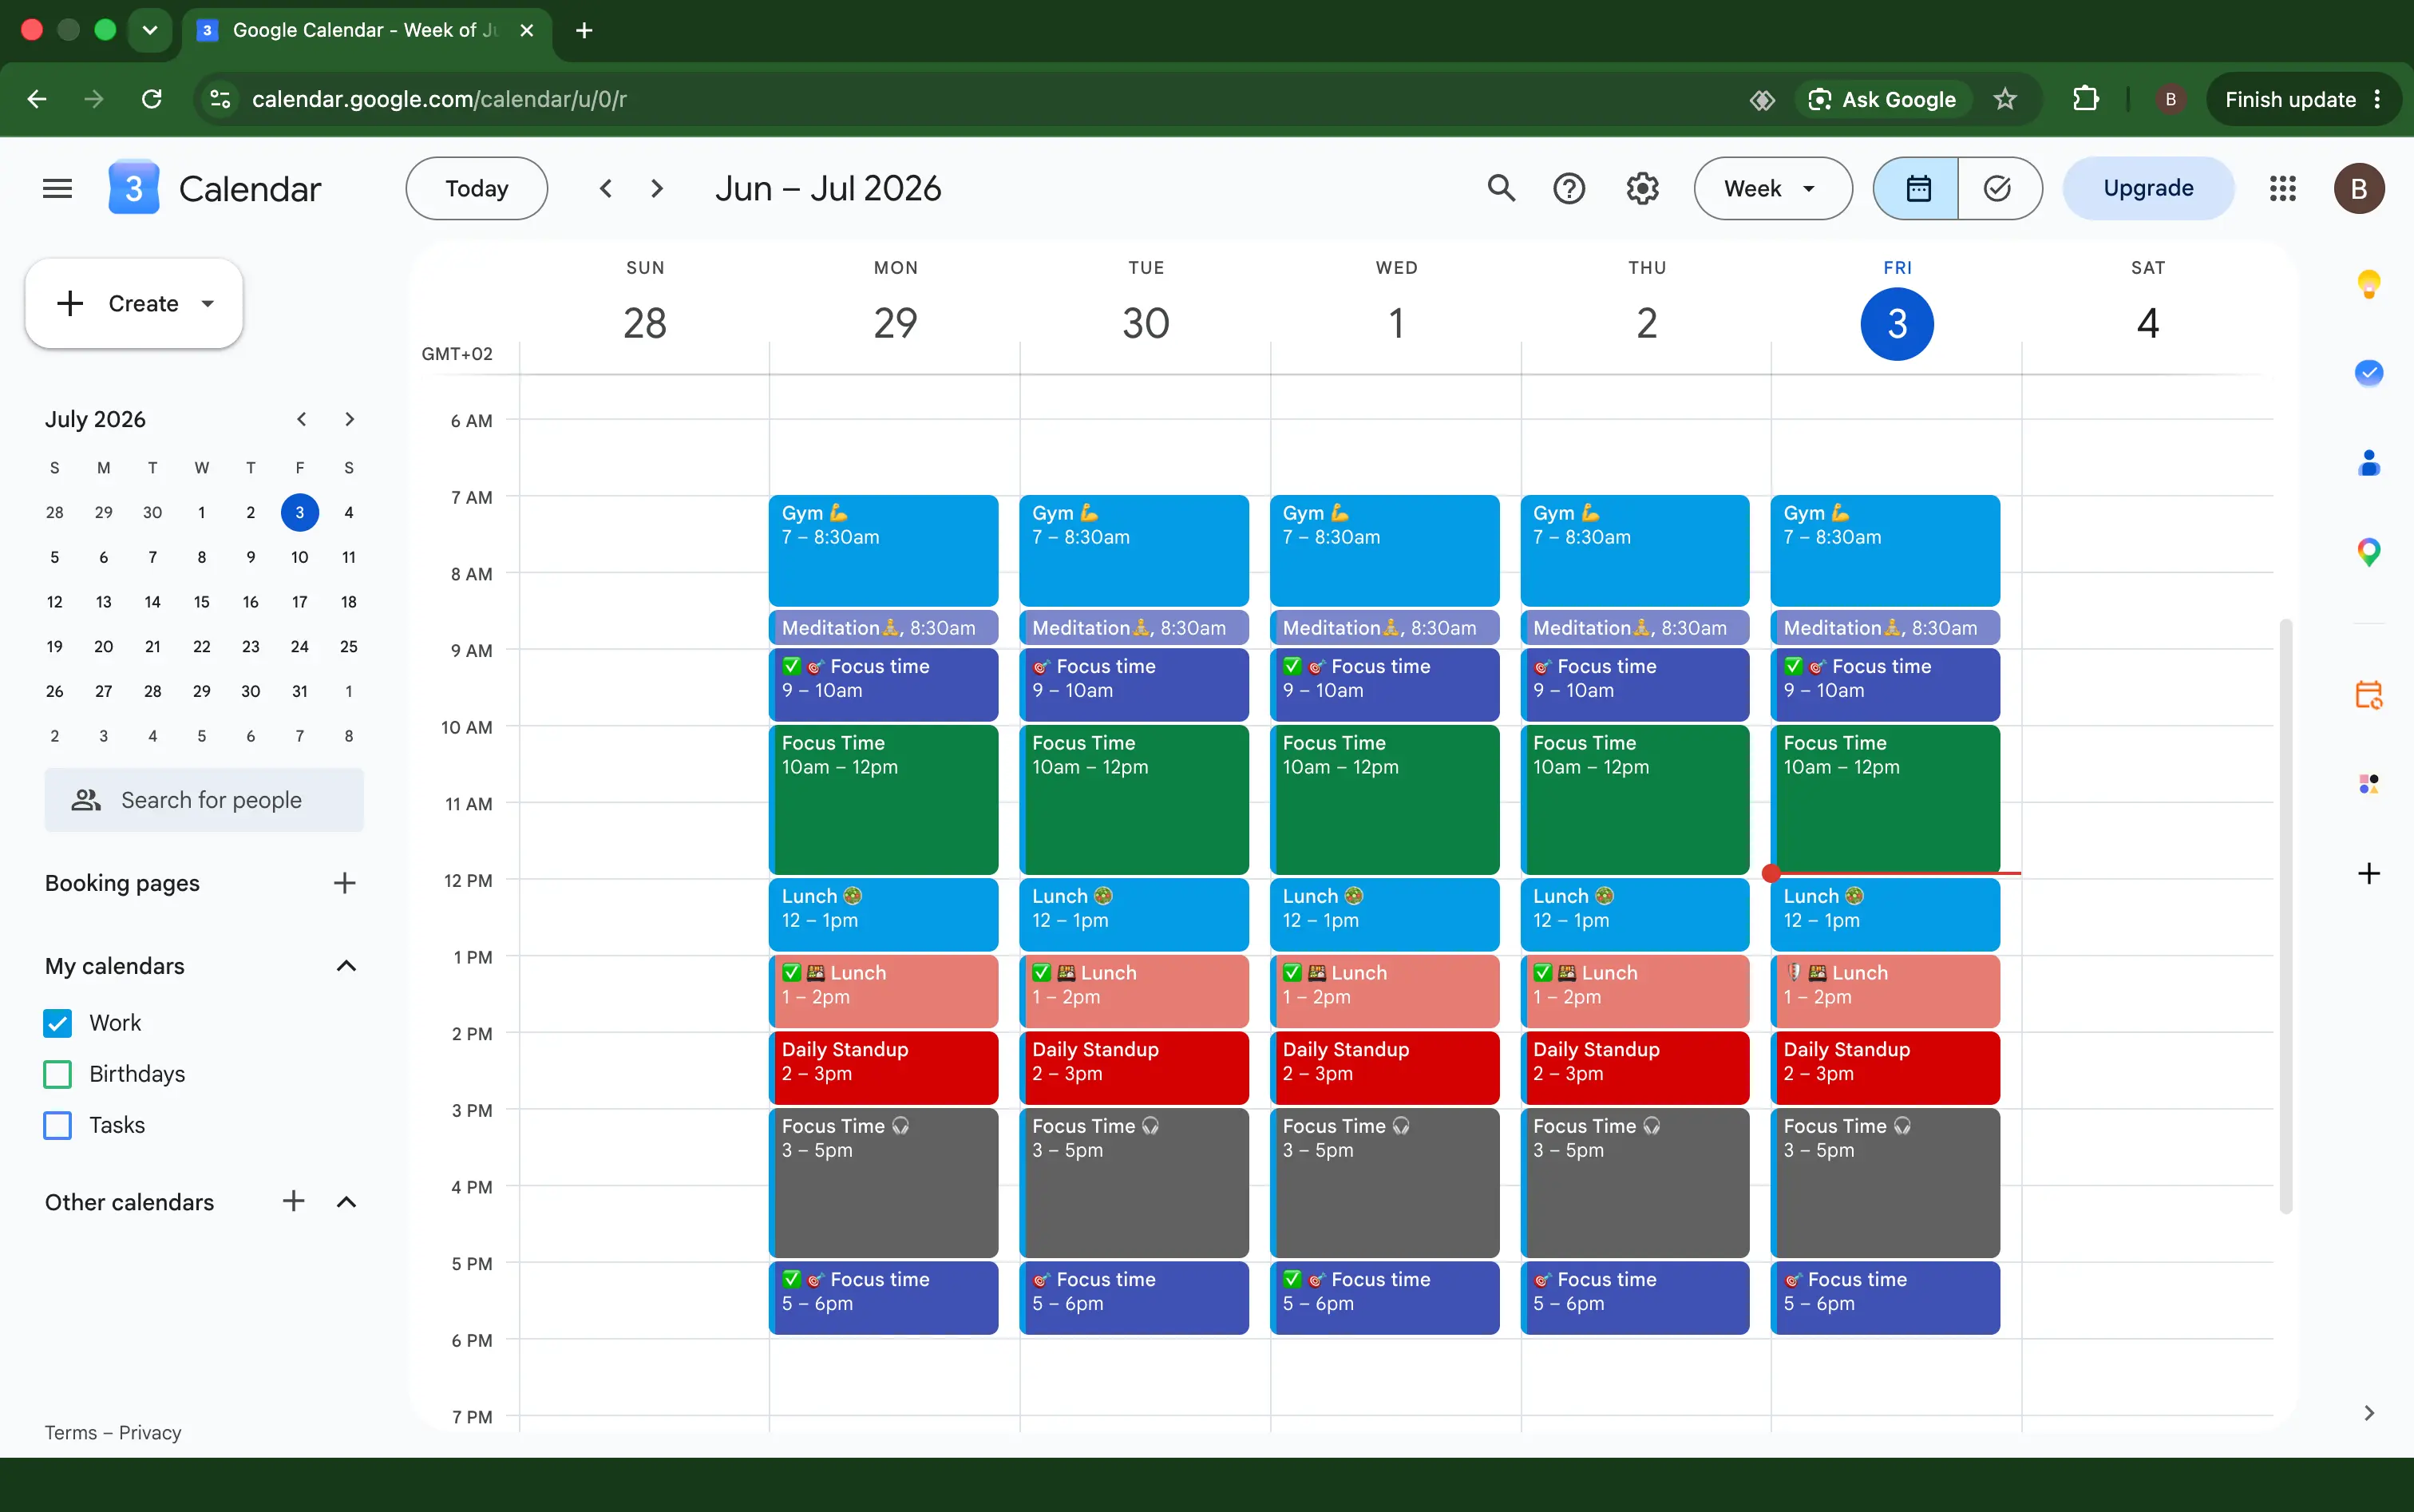Open Monday 9–10am Focus time task

(883, 684)
